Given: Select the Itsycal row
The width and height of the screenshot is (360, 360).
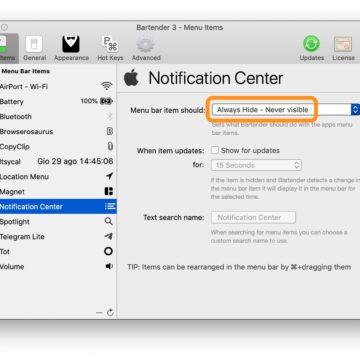Looking at the screenshot, I should pos(57,162).
